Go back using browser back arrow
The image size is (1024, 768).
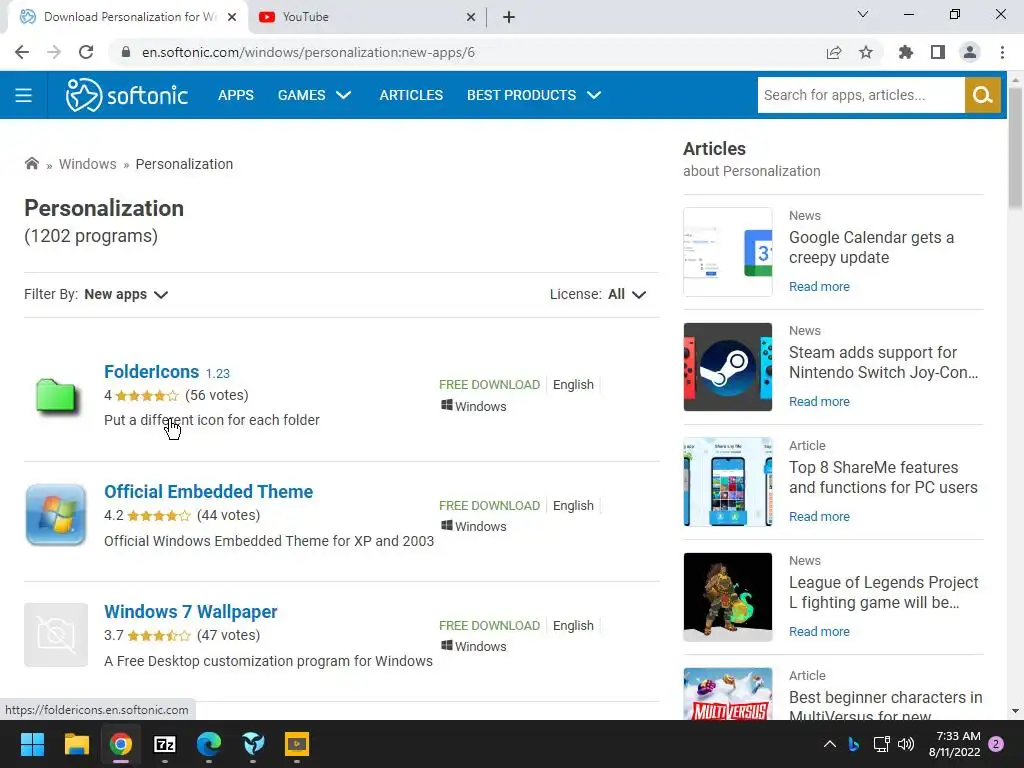click(22, 52)
